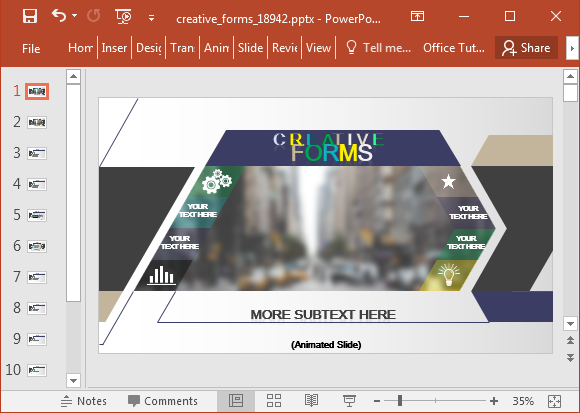
Task: Select slide 9 thumbnail
Action: click(37, 339)
